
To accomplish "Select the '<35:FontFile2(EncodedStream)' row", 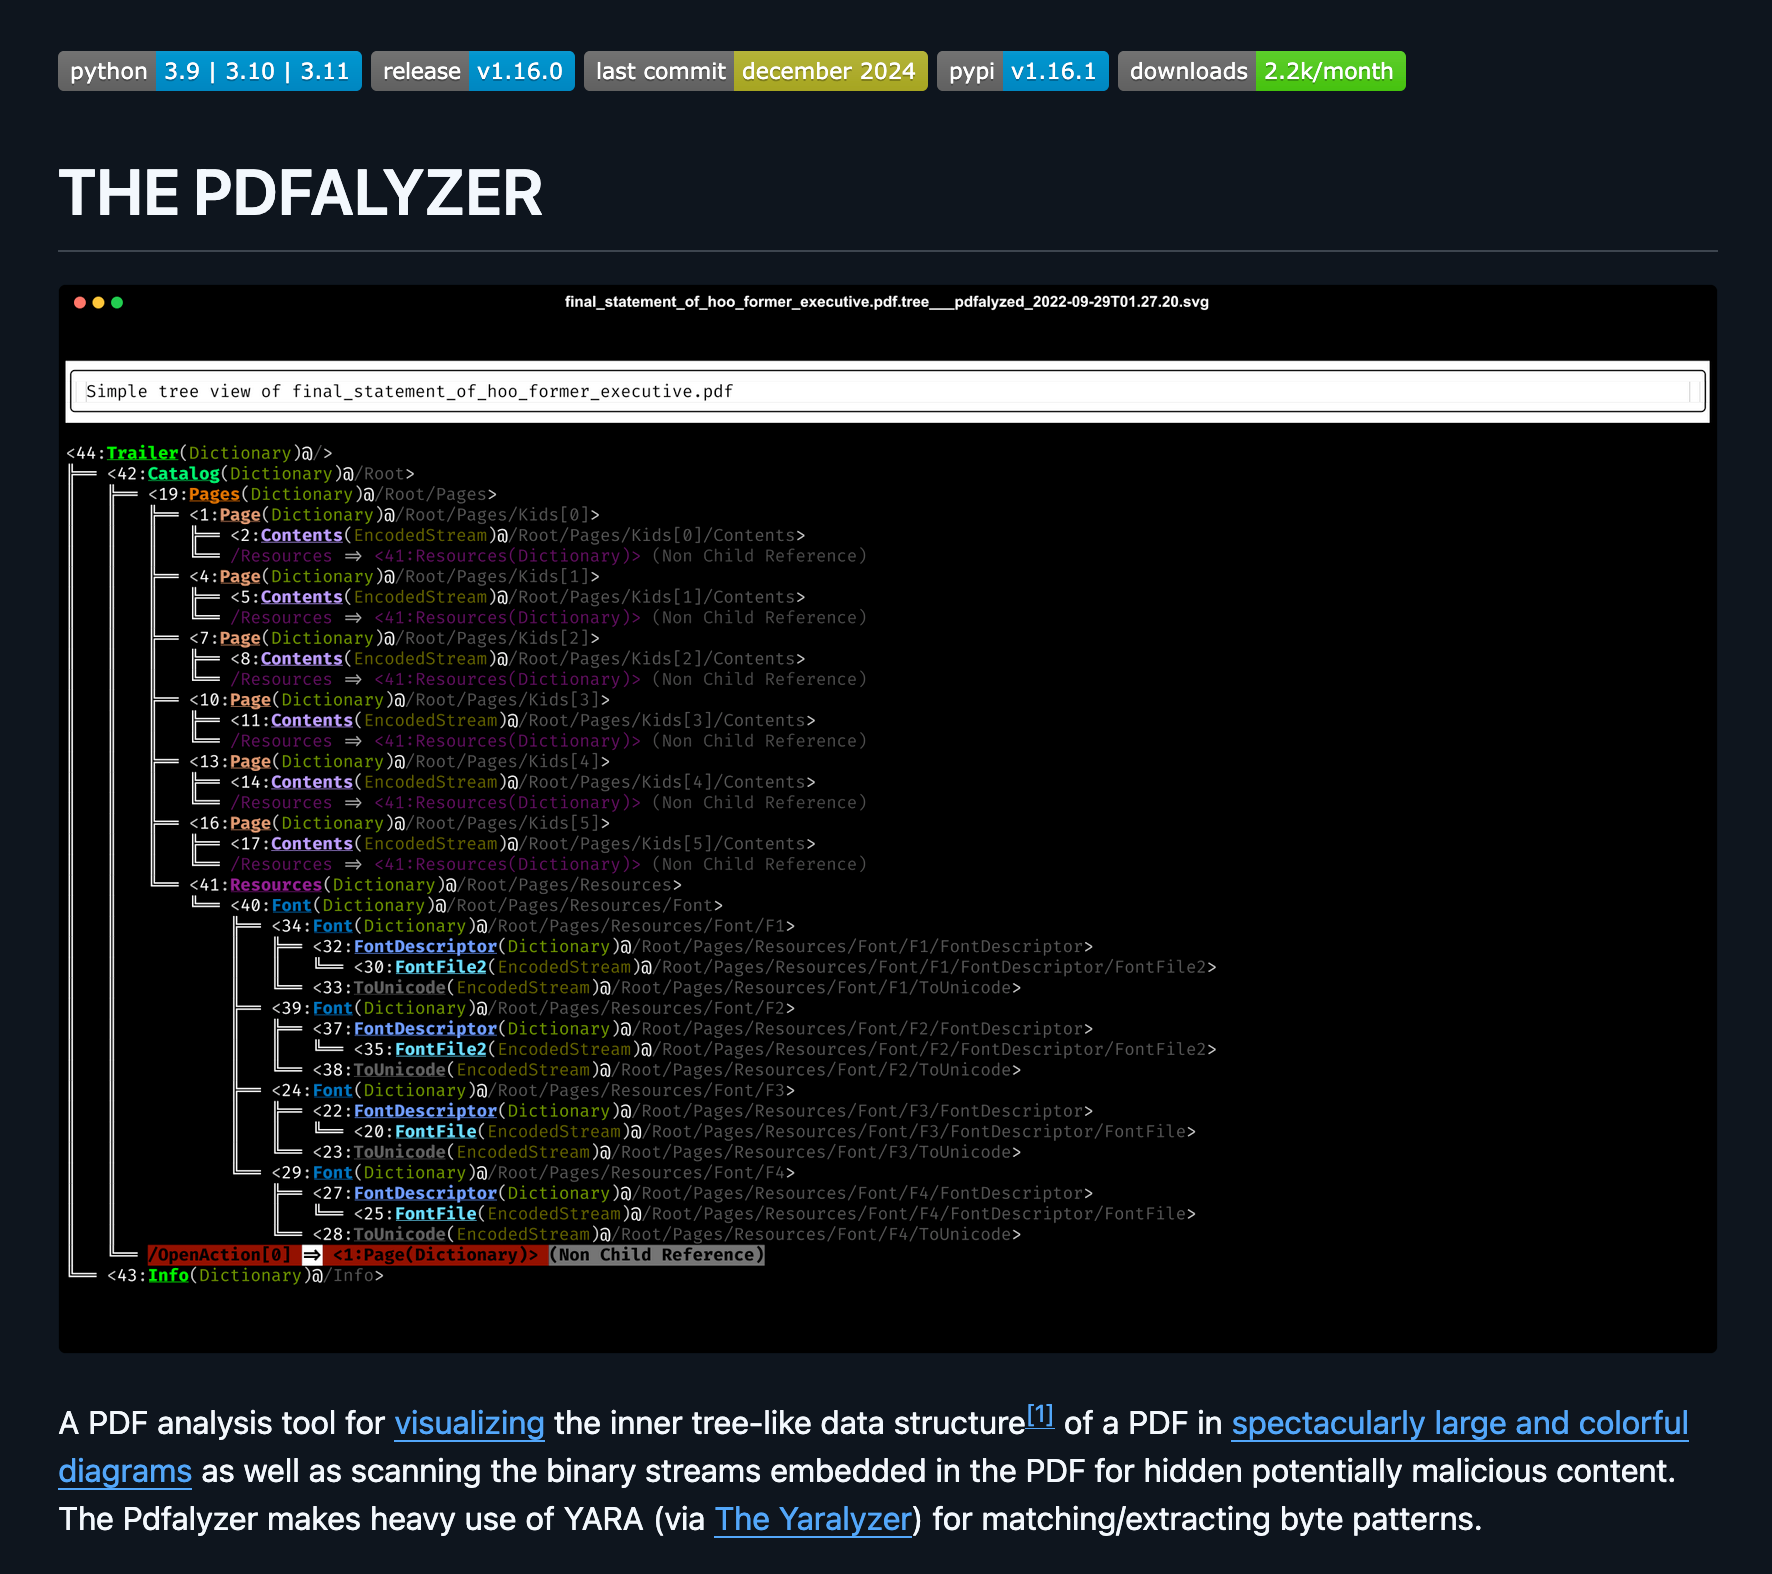I will pos(785,1049).
